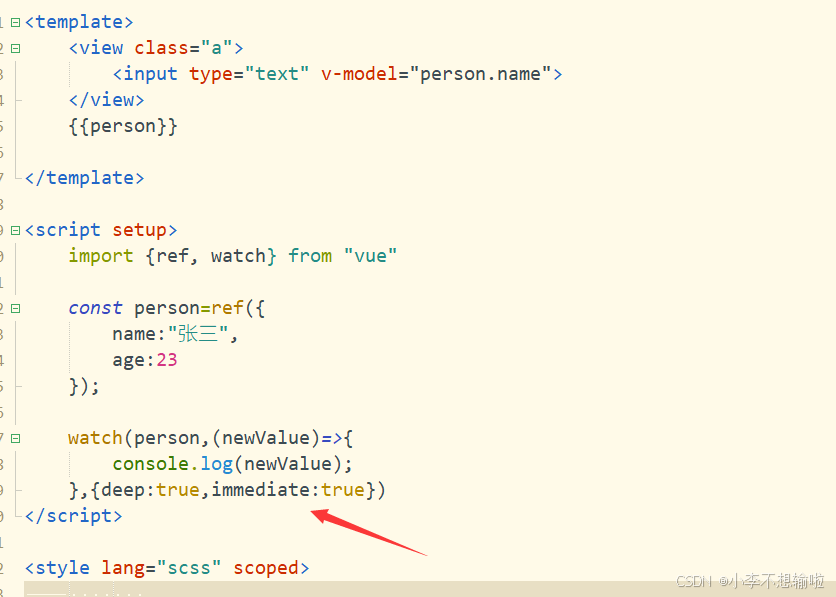
Task: Click the }); closing line
Action: [84, 386]
